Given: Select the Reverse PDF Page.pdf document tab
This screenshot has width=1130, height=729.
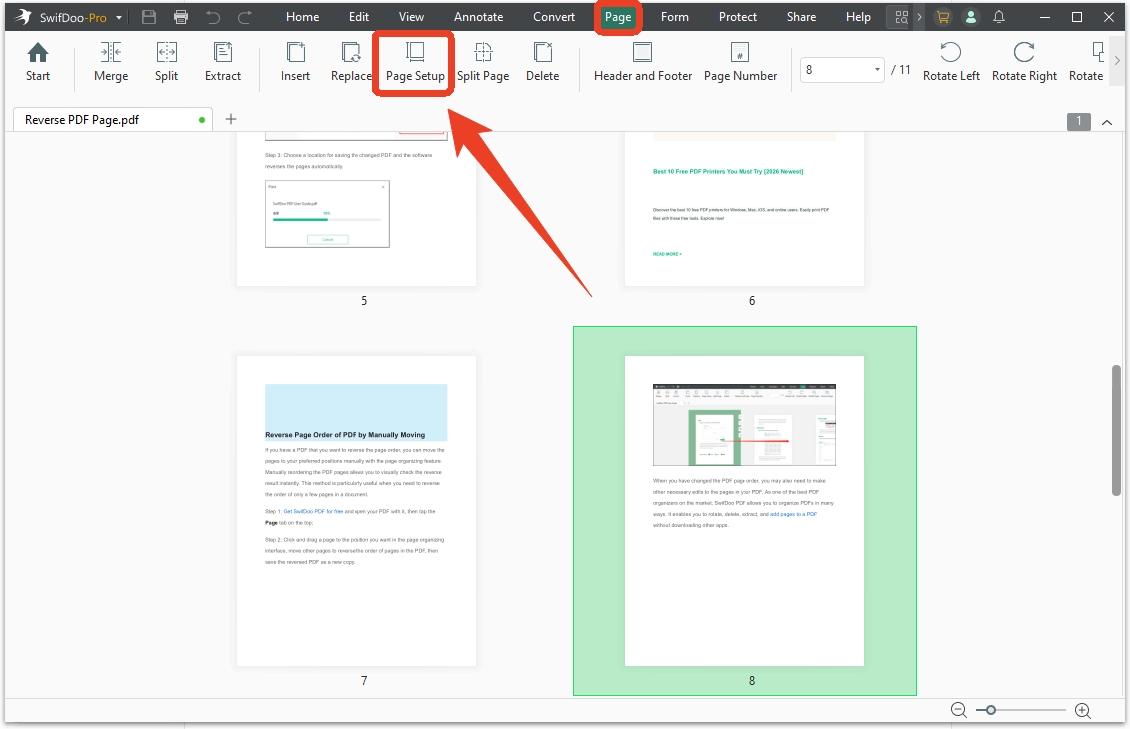Looking at the screenshot, I should pyautogui.click(x=113, y=120).
